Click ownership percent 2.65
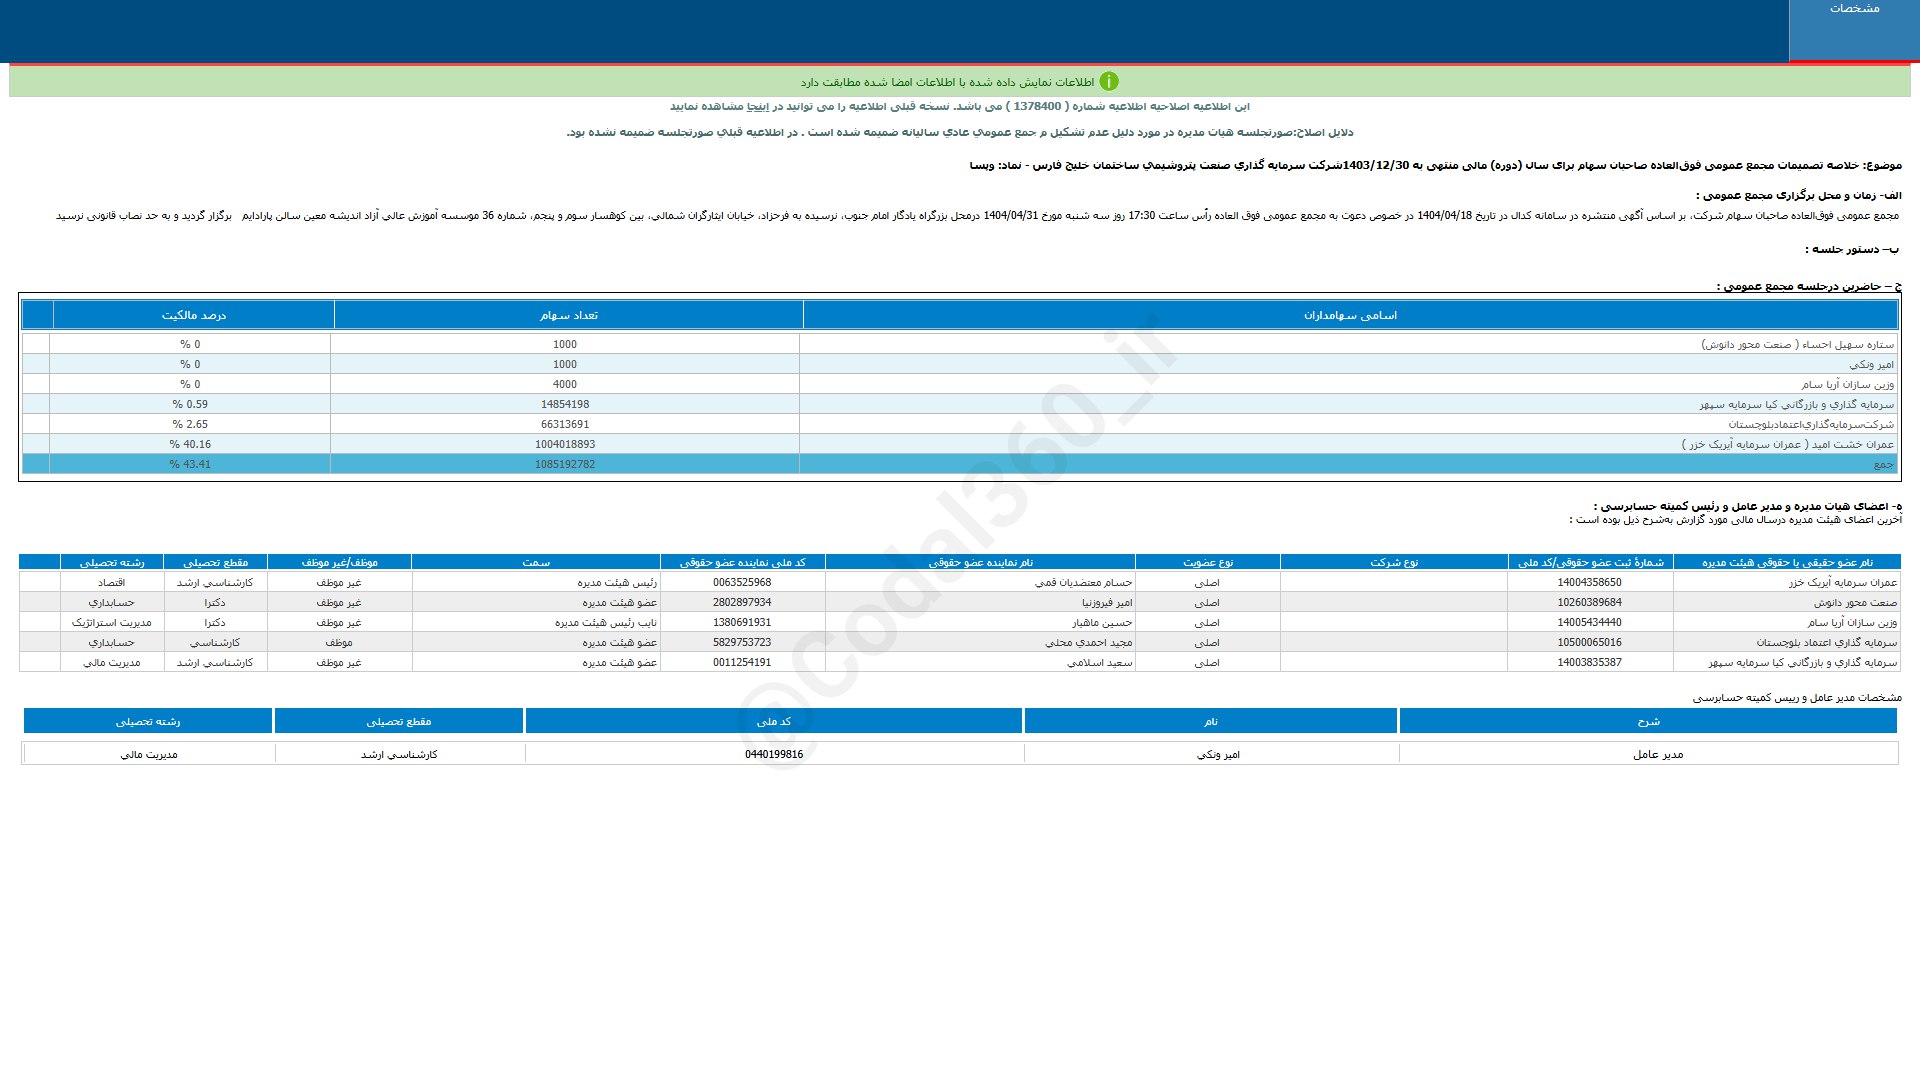Screen dimensions: 1920x1080 coord(190,424)
